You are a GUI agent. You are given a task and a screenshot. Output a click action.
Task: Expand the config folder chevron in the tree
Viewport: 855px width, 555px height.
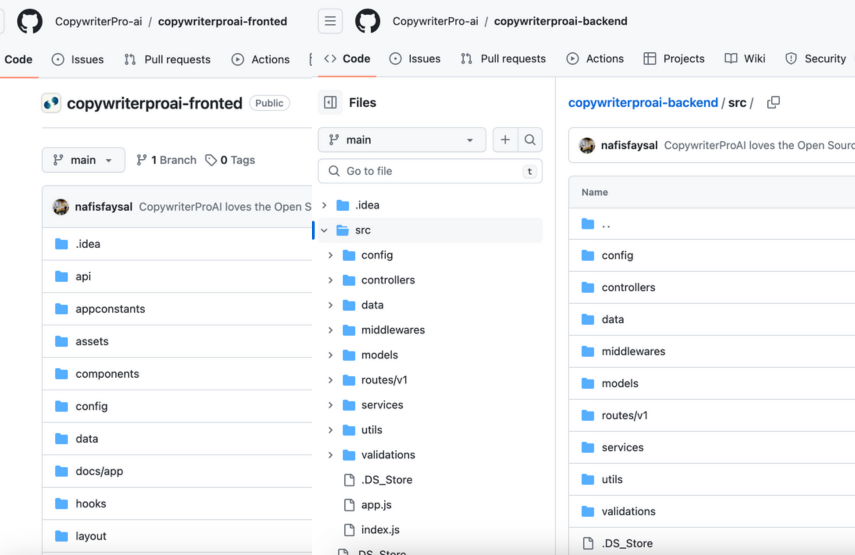330,255
